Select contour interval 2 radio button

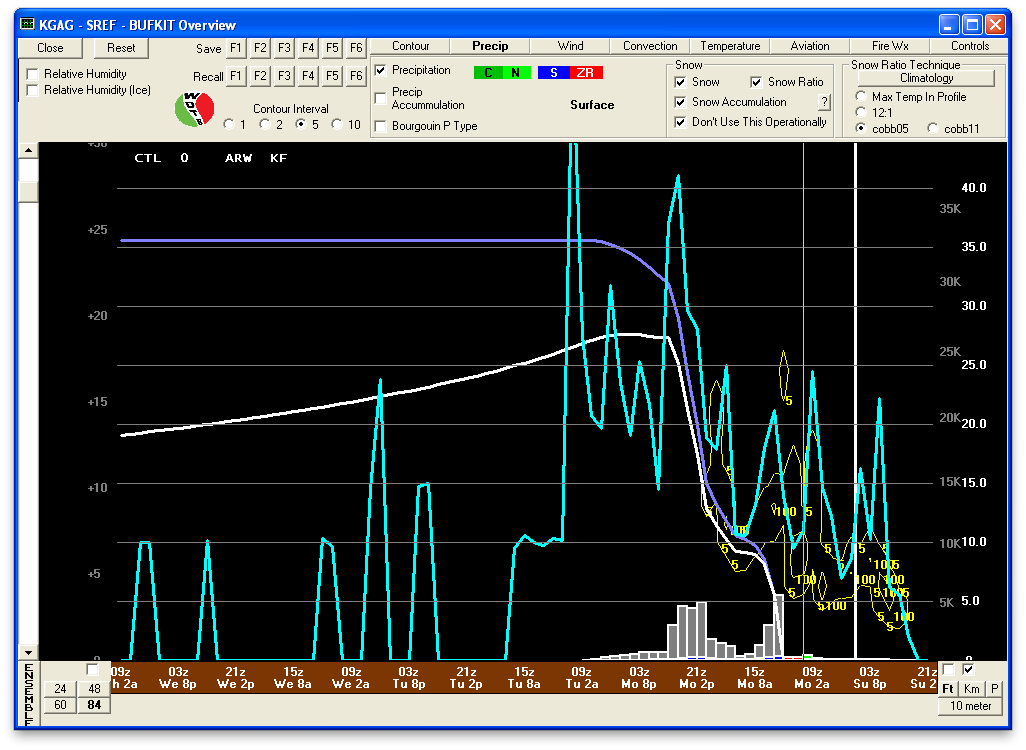265,124
